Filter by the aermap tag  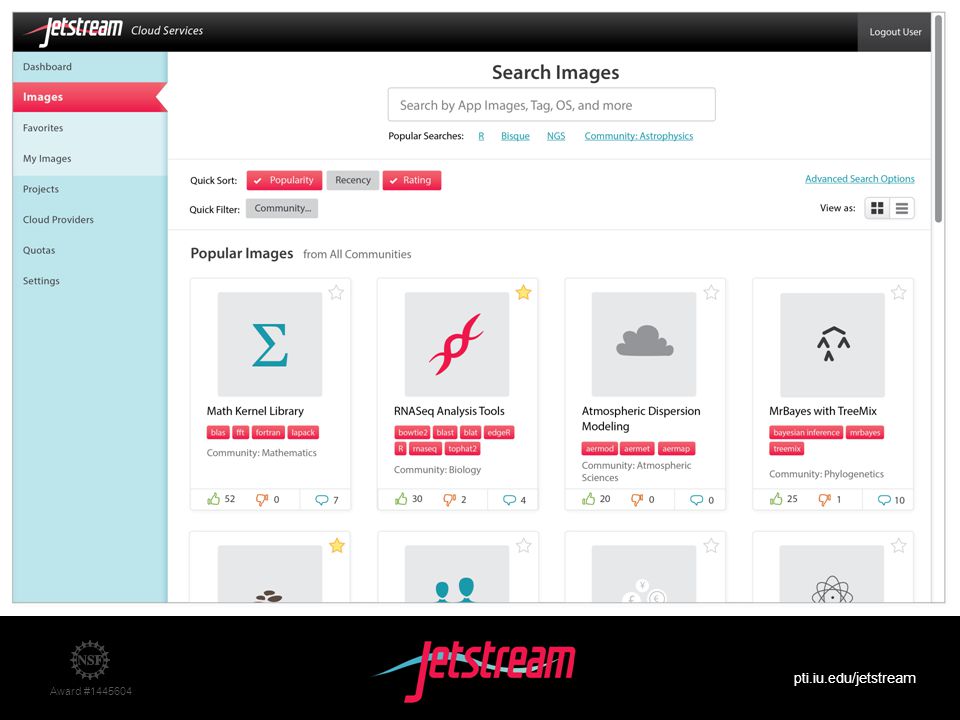pos(676,449)
